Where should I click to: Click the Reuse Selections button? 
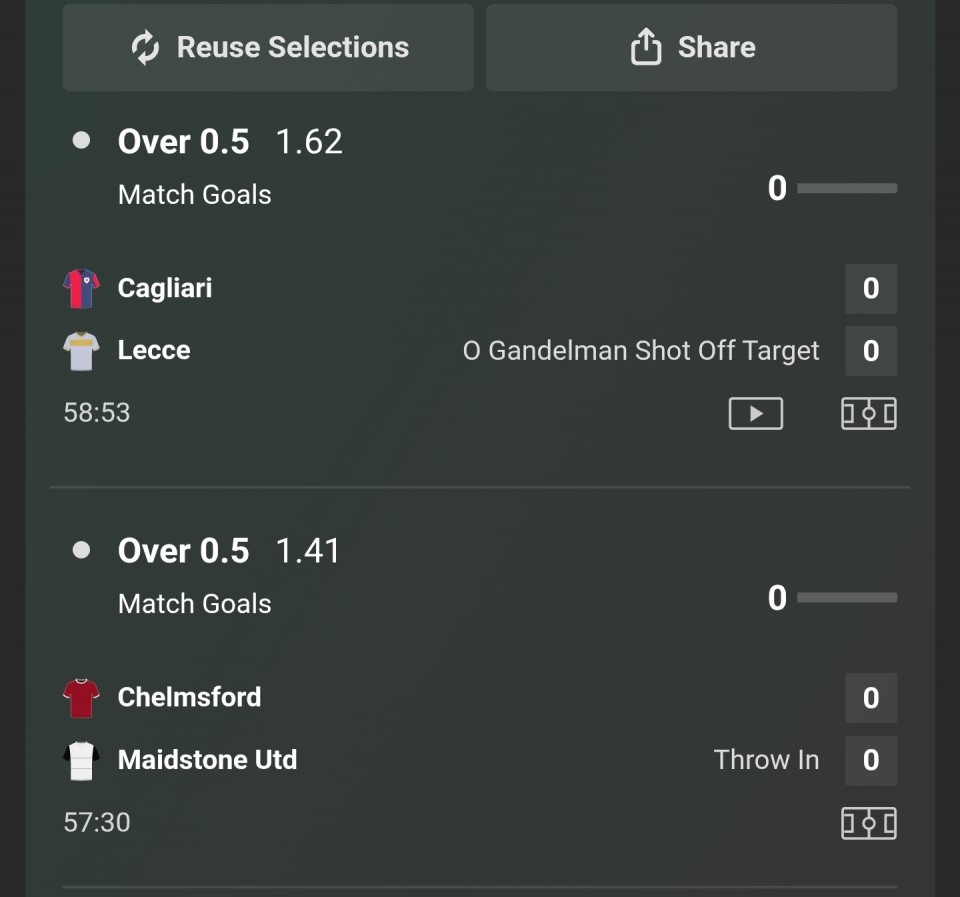pyautogui.click(x=268, y=47)
